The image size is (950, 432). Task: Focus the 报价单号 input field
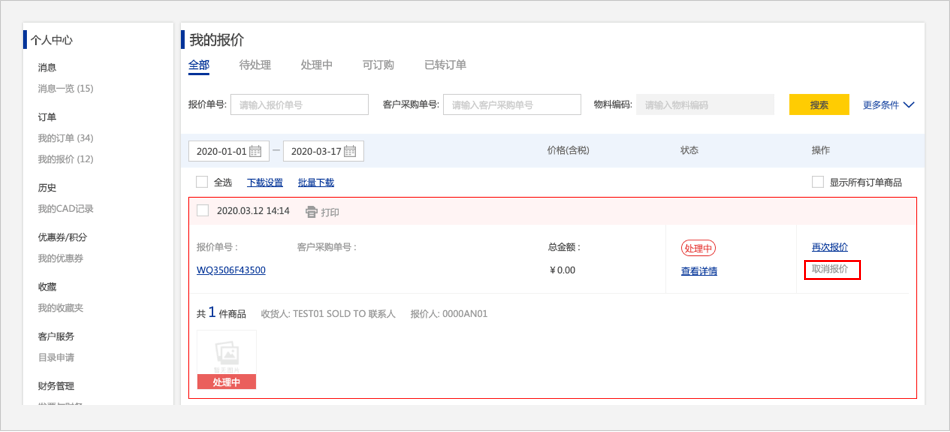[x=299, y=105]
